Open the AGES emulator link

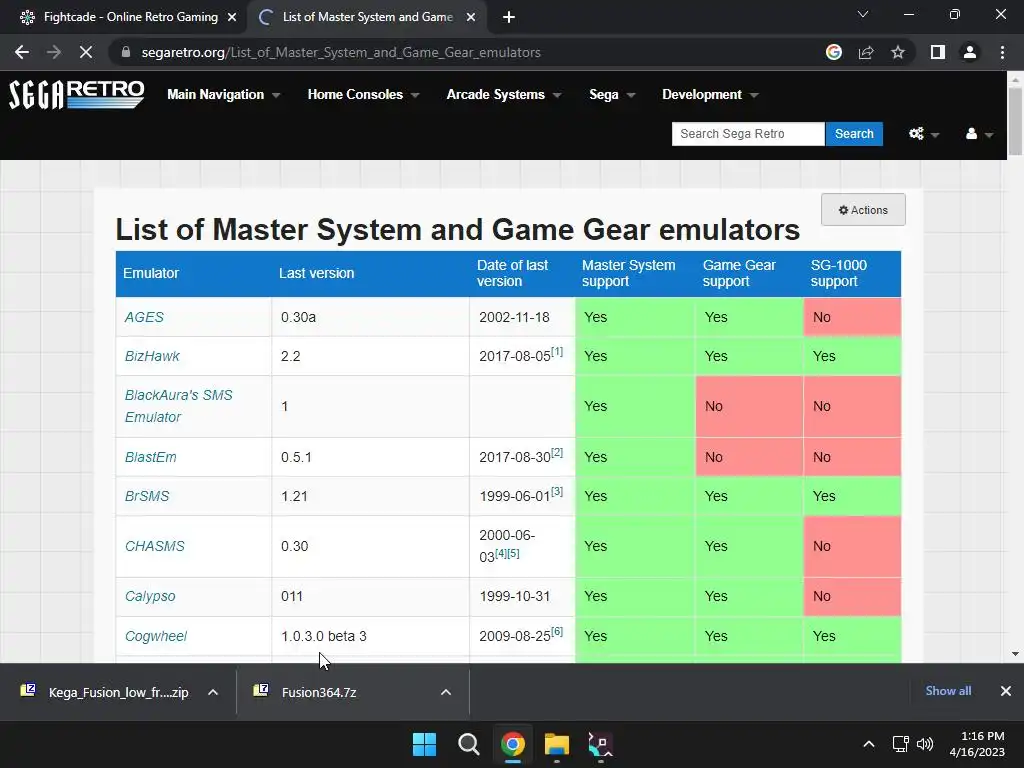(x=144, y=317)
